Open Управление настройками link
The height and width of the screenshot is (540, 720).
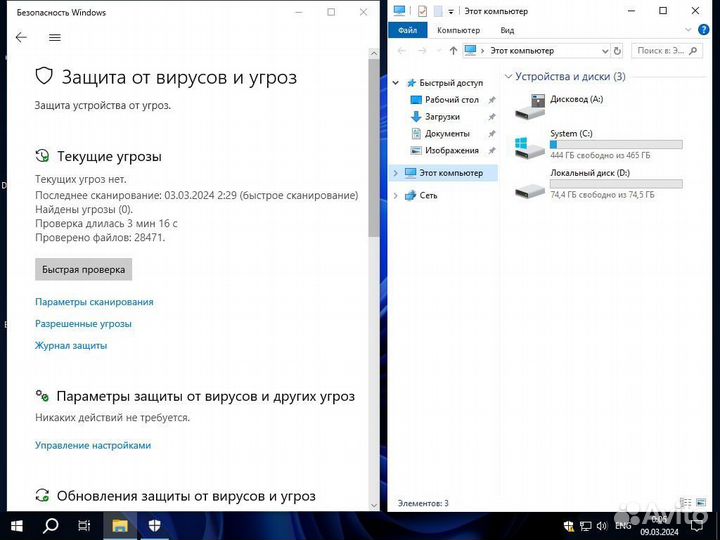pyautogui.click(x=93, y=445)
